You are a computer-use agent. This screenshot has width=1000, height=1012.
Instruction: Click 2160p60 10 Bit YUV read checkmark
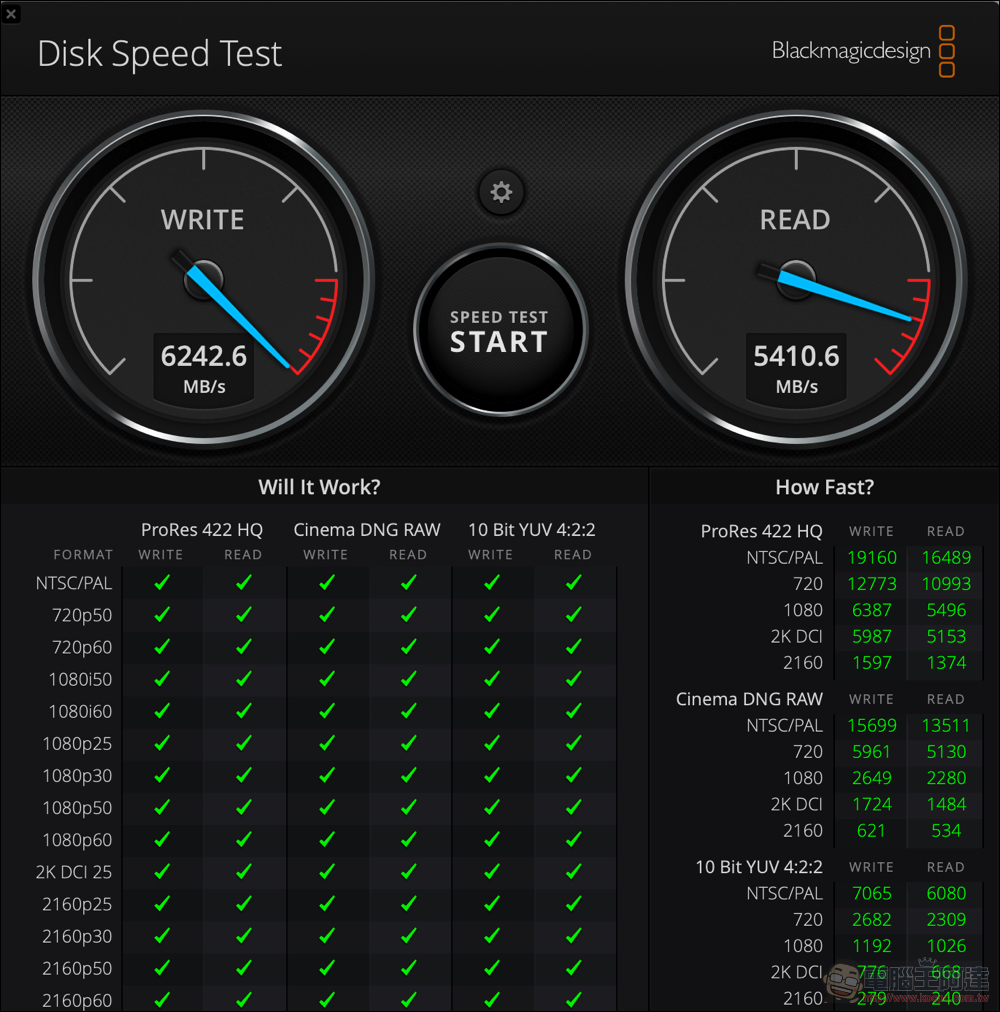tap(573, 999)
